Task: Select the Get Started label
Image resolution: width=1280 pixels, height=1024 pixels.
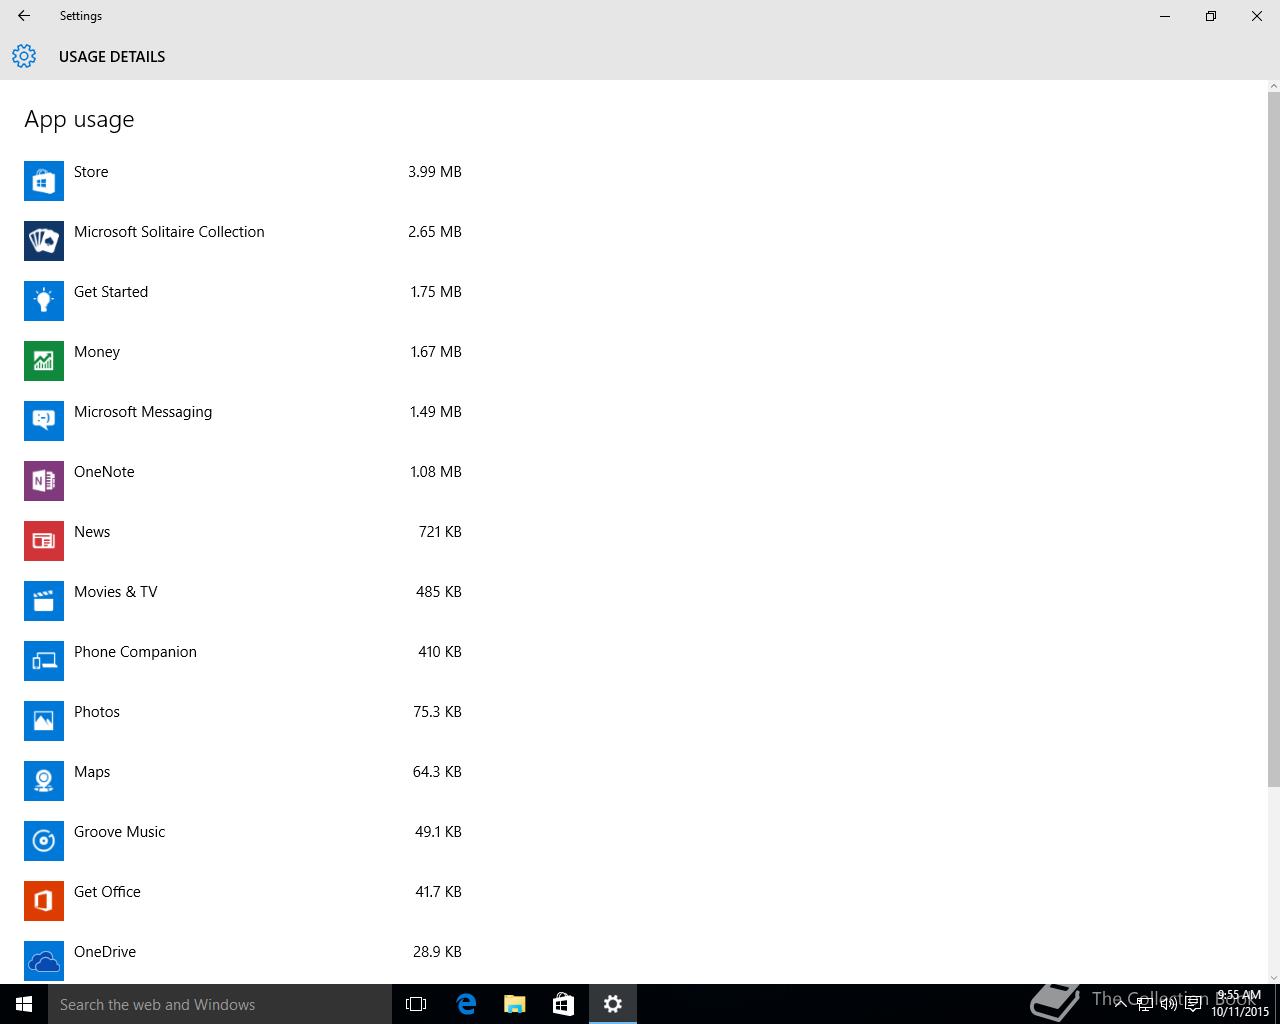Action: pyautogui.click(x=111, y=292)
